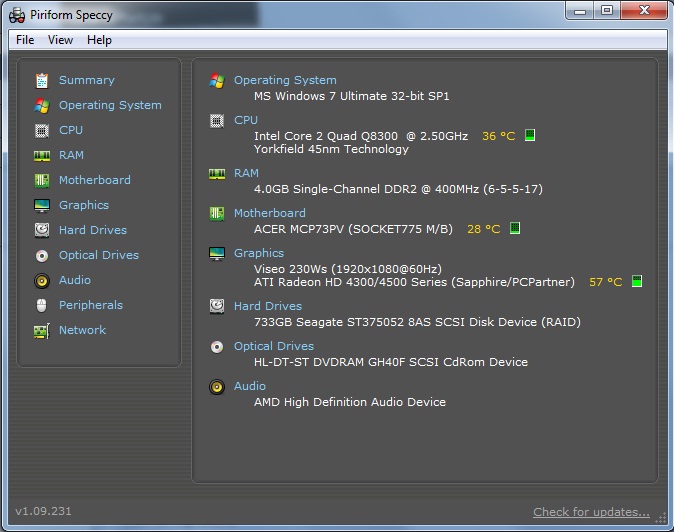Click the Audio speaker icon in sidebar
This screenshot has height=532, width=675.
click(x=42, y=281)
